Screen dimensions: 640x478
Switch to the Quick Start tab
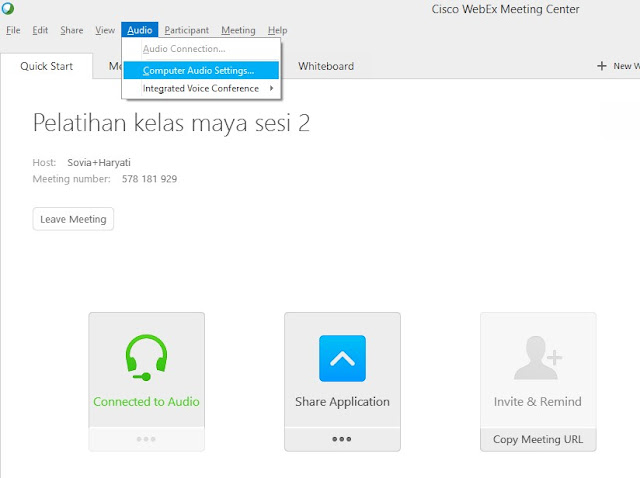pyautogui.click(x=47, y=66)
